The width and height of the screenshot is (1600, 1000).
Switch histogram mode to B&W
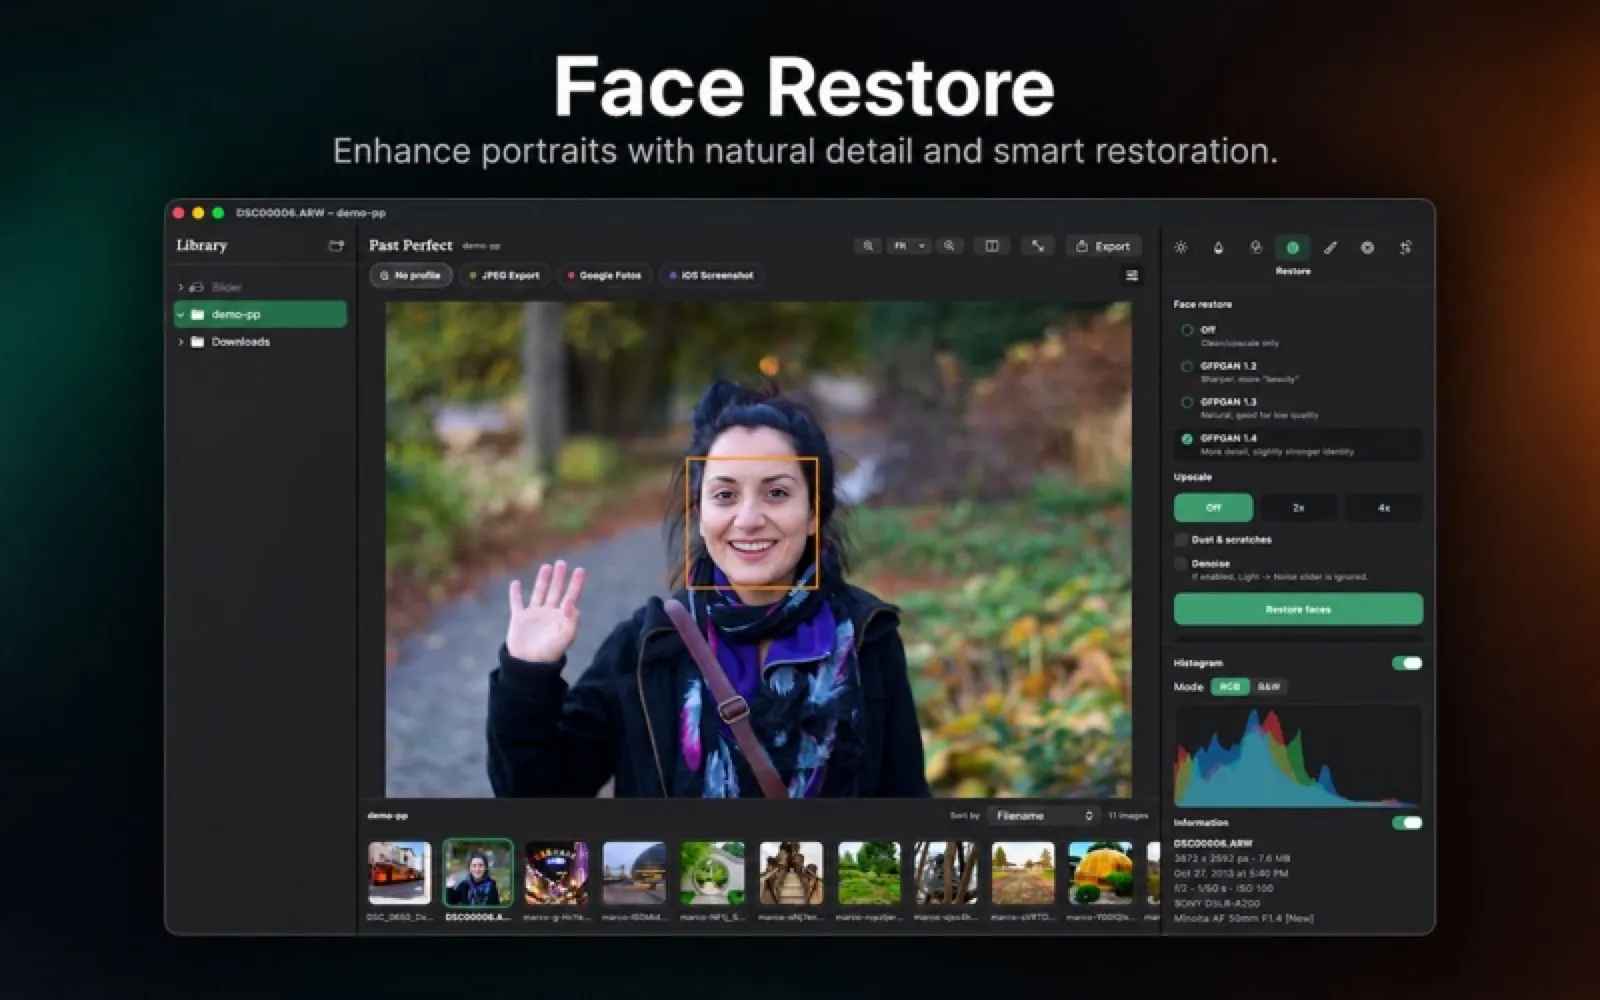[1269, 687]
